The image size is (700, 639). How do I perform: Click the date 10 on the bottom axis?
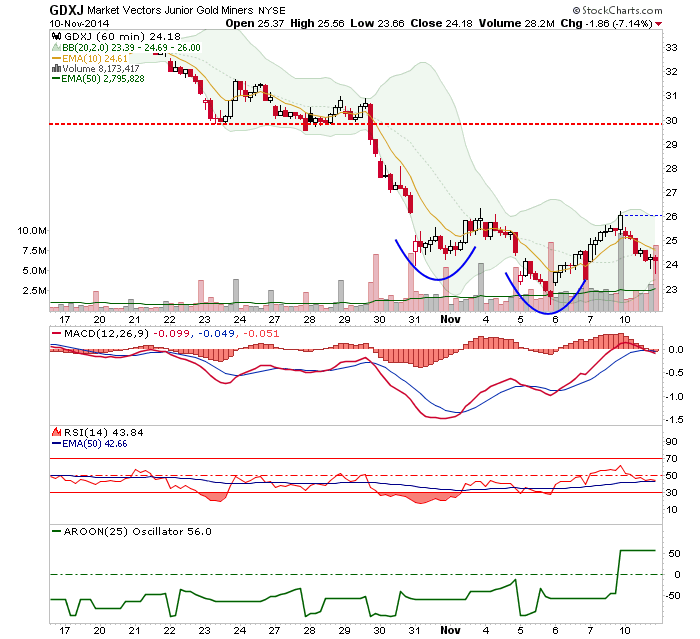(625, 631)
